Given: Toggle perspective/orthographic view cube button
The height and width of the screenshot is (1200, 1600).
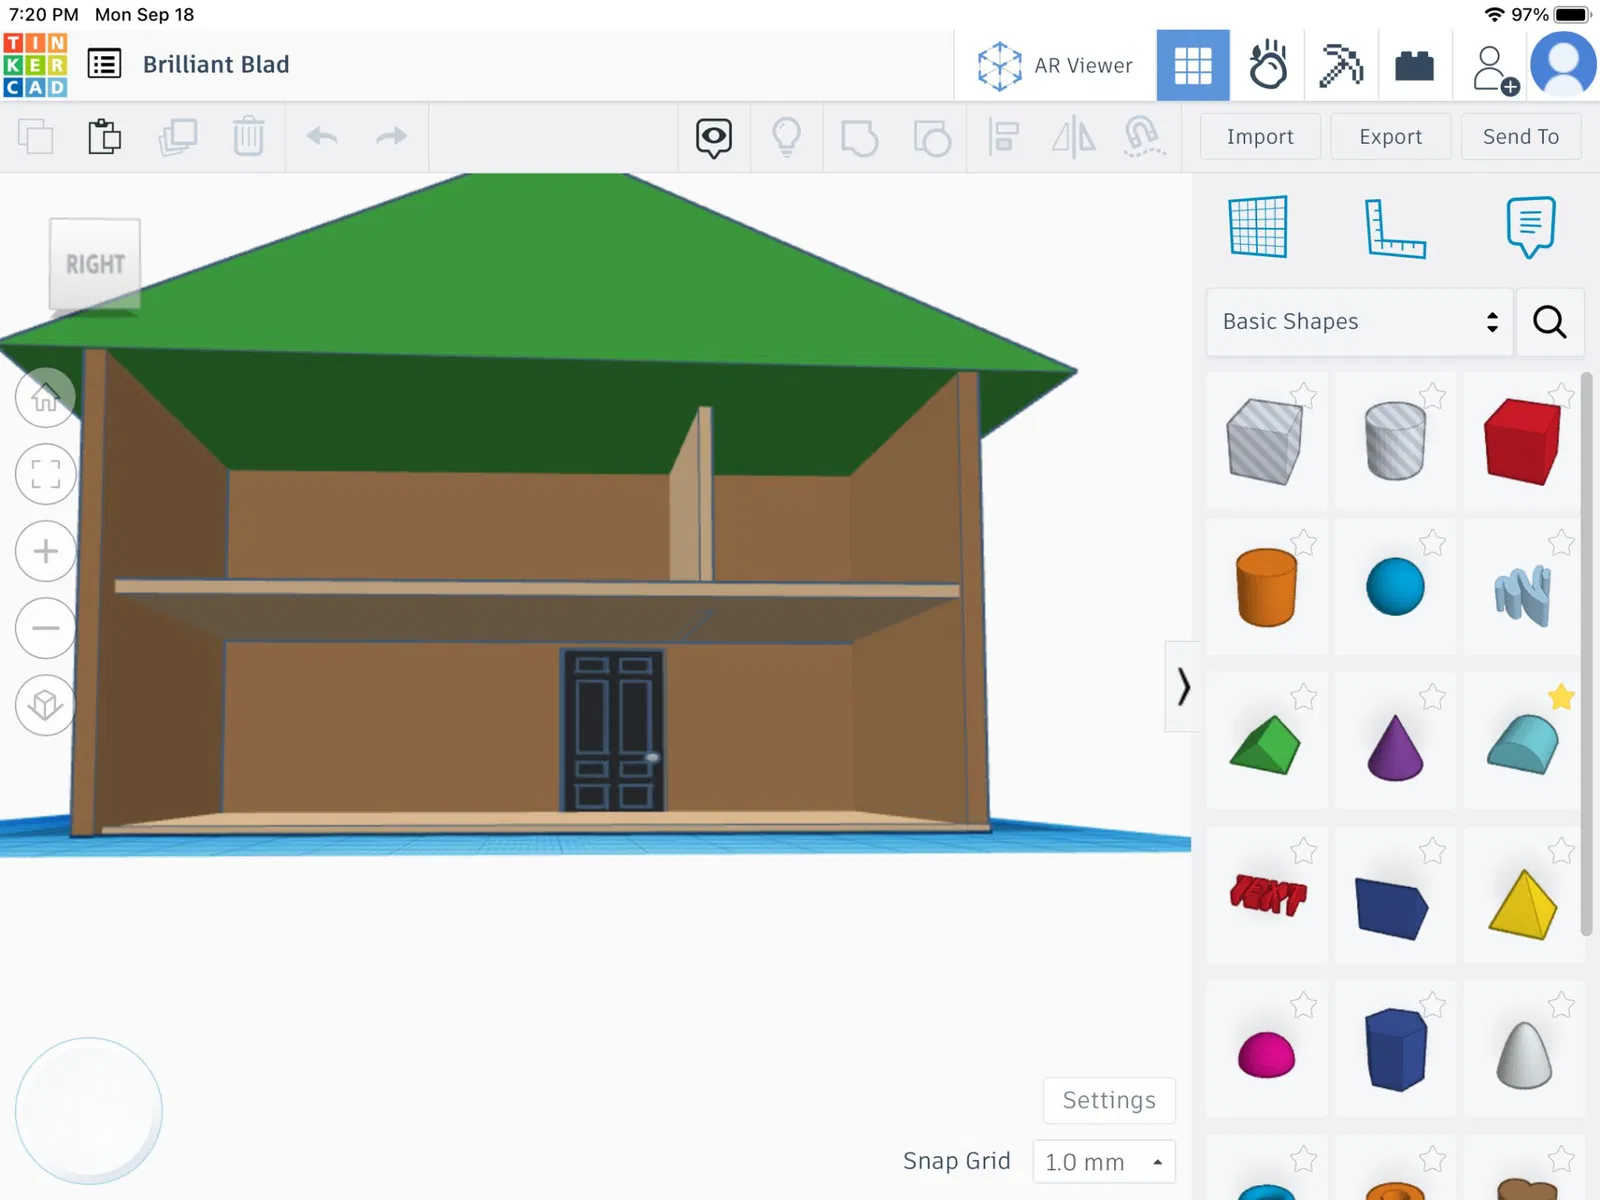Looking at the screenshot, I should (45, 705).
